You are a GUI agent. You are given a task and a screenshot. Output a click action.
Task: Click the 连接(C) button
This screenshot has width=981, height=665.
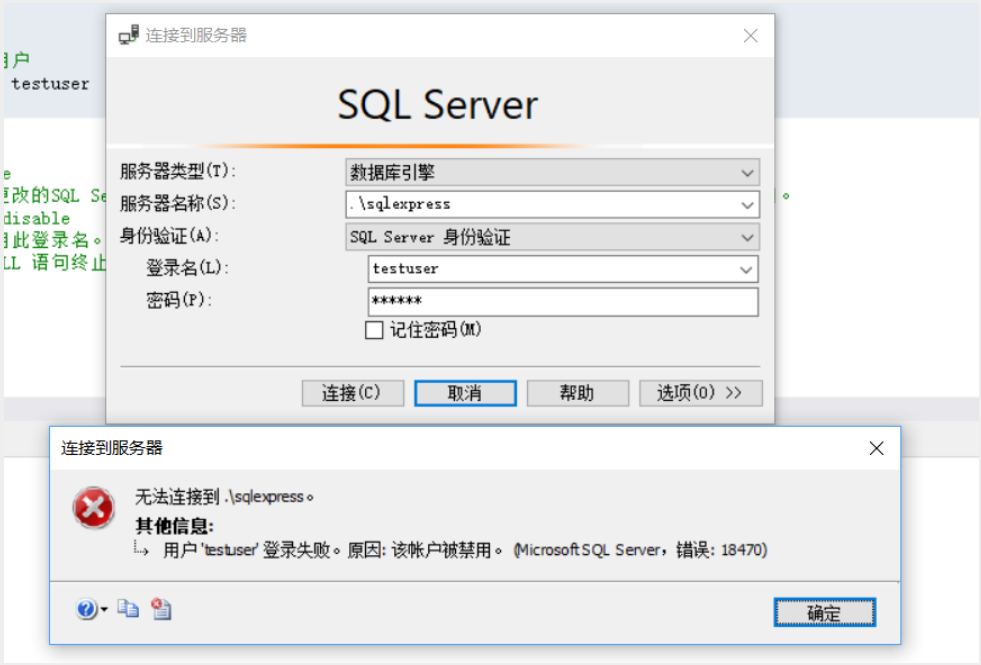[352, 393]
